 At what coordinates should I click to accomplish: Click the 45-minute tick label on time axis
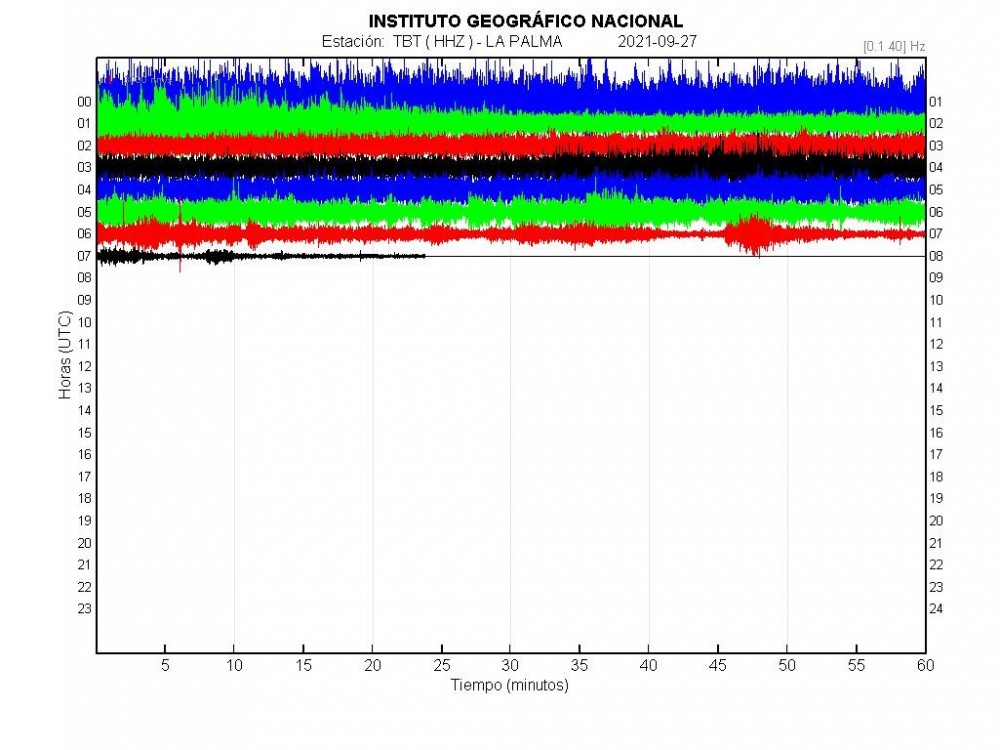(x=717, y=665)
